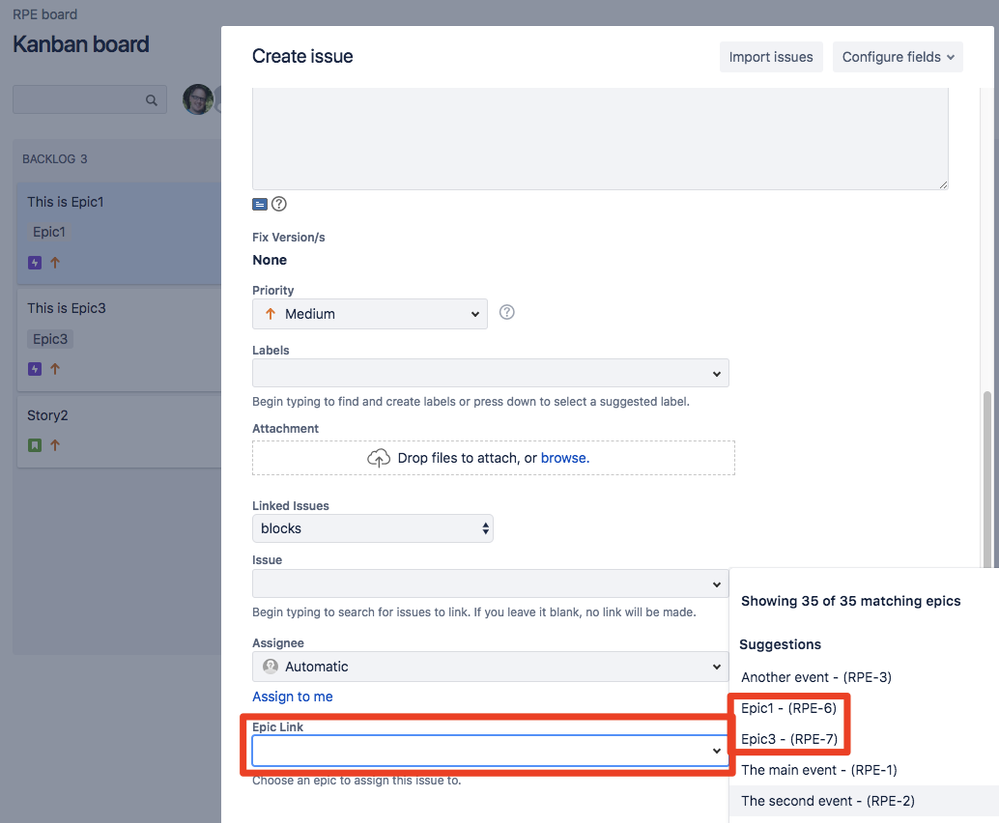The height and width of the screenshot is (823, 999).
Task: Select Another event - (RPE-3) suggestion
Action: [x=816, y=677]
